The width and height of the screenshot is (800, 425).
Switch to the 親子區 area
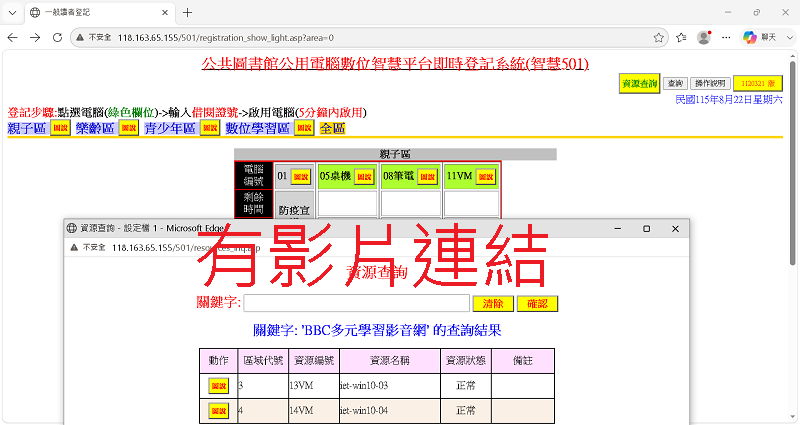click(x=27, y=129)
